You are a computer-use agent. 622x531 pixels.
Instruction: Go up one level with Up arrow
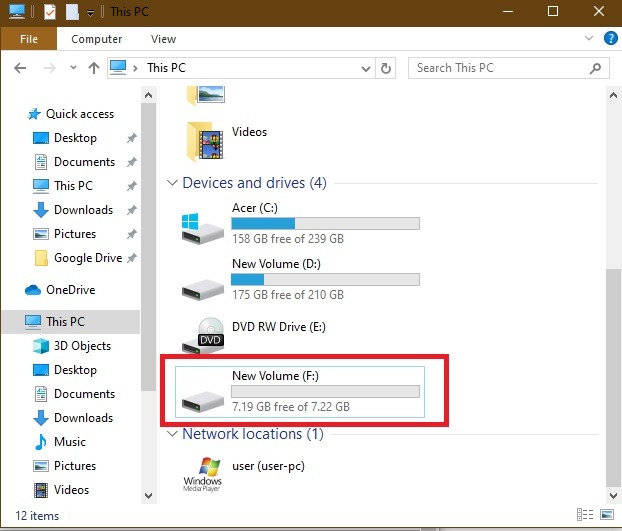click(x=93, y=68)
